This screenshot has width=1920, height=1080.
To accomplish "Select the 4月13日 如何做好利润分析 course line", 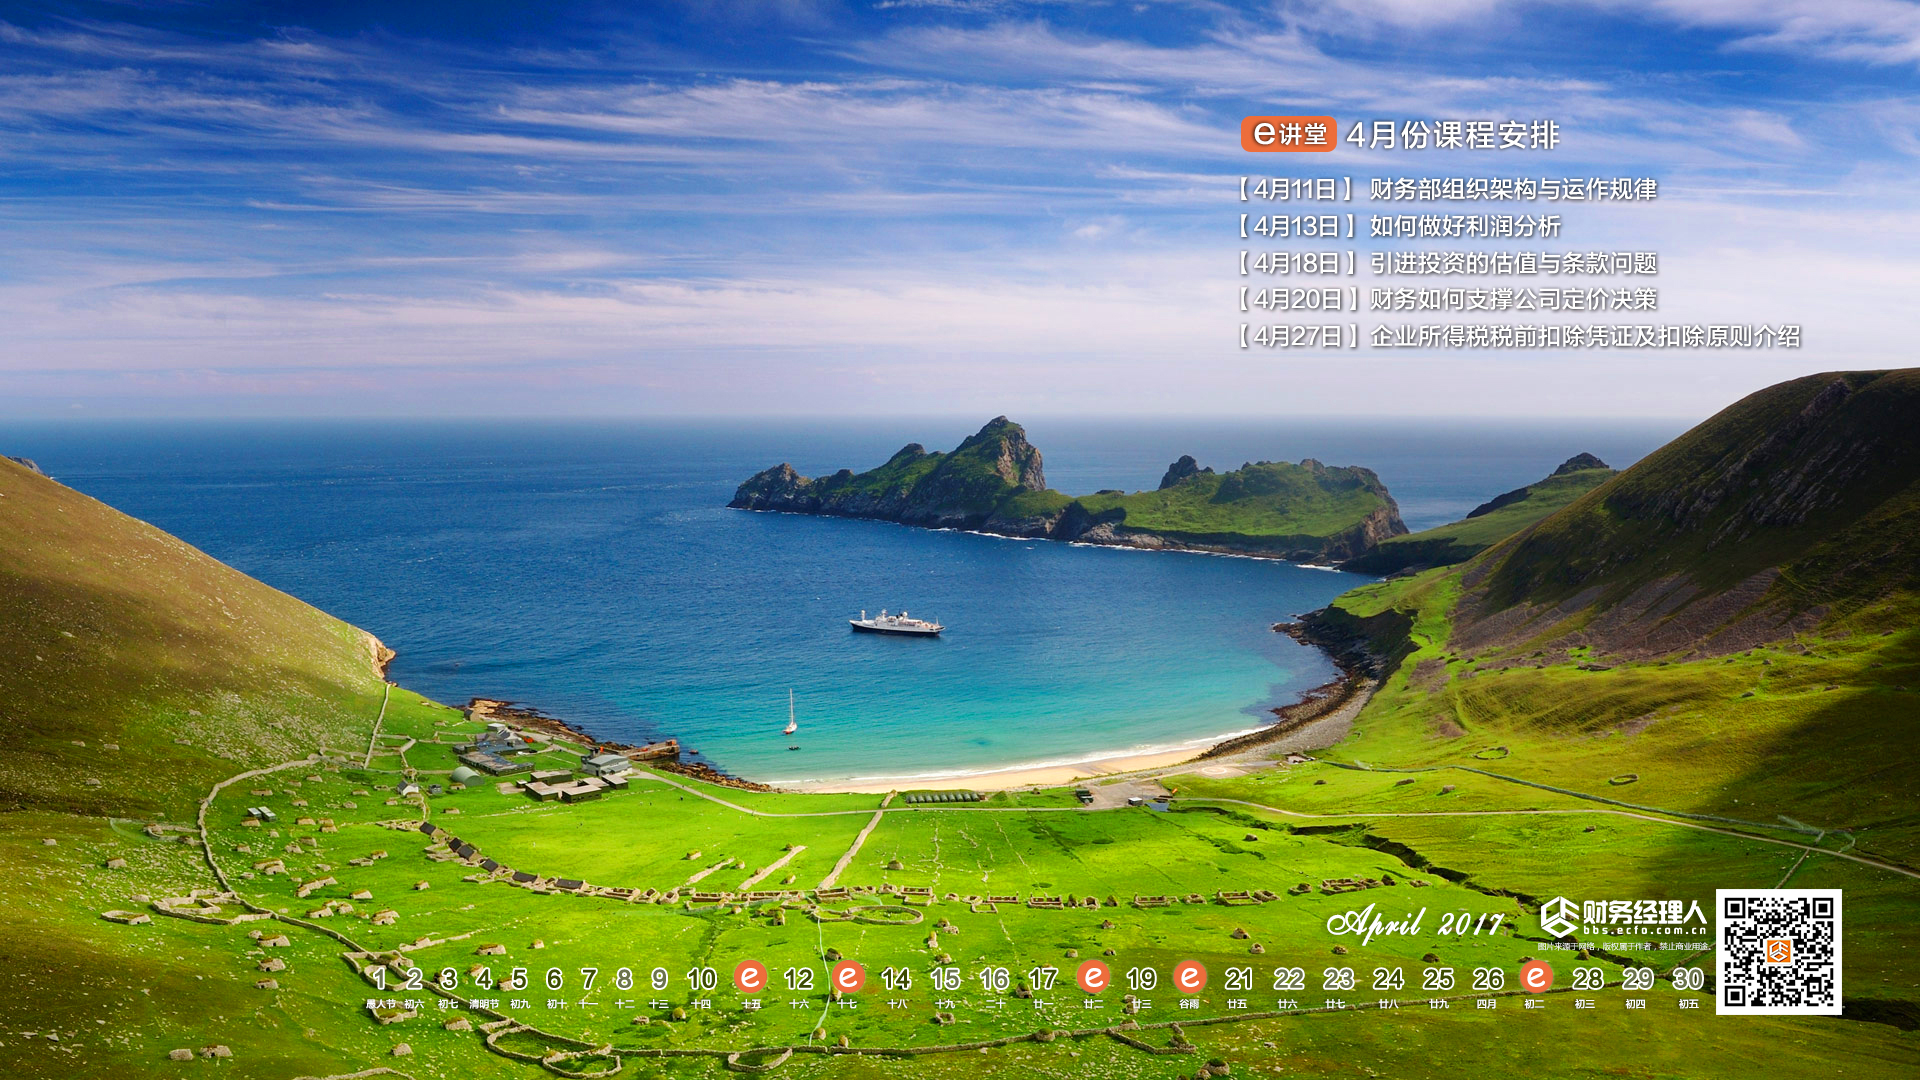I will pyautogui.click(x=1398, y=226).
